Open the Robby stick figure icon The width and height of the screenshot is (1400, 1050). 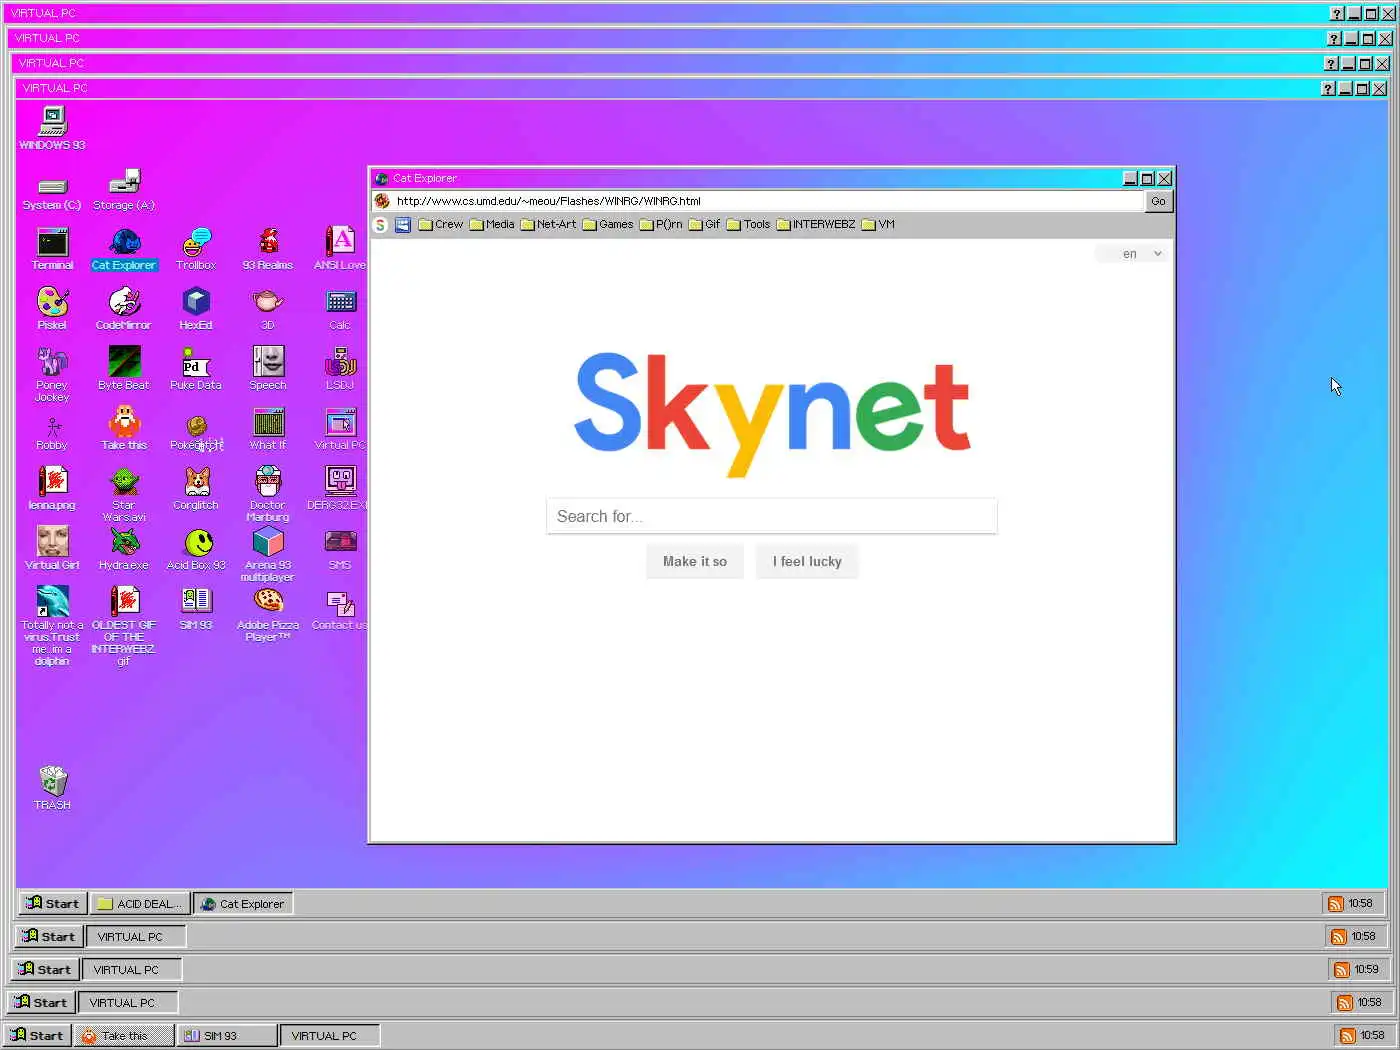[52, 433]
